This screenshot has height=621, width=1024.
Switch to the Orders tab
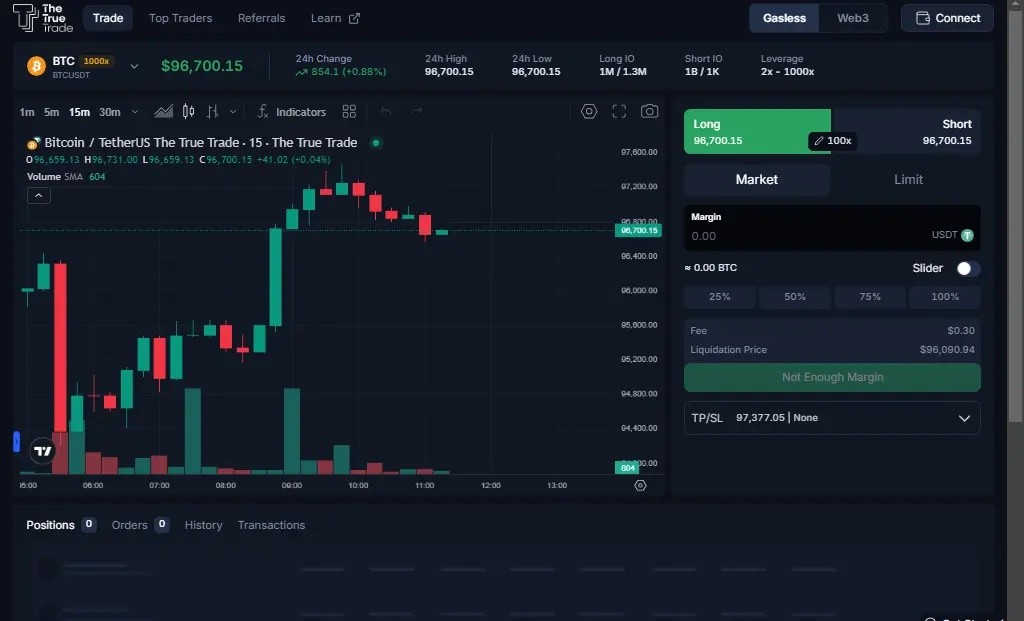click(x=140, y=525)
